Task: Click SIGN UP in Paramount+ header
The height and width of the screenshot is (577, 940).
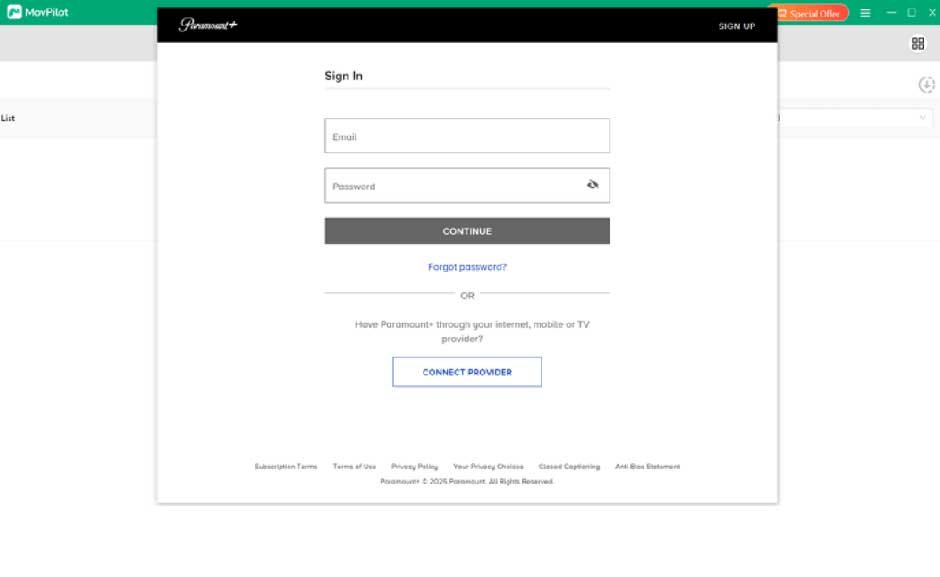Action: [x=737, y=26]
